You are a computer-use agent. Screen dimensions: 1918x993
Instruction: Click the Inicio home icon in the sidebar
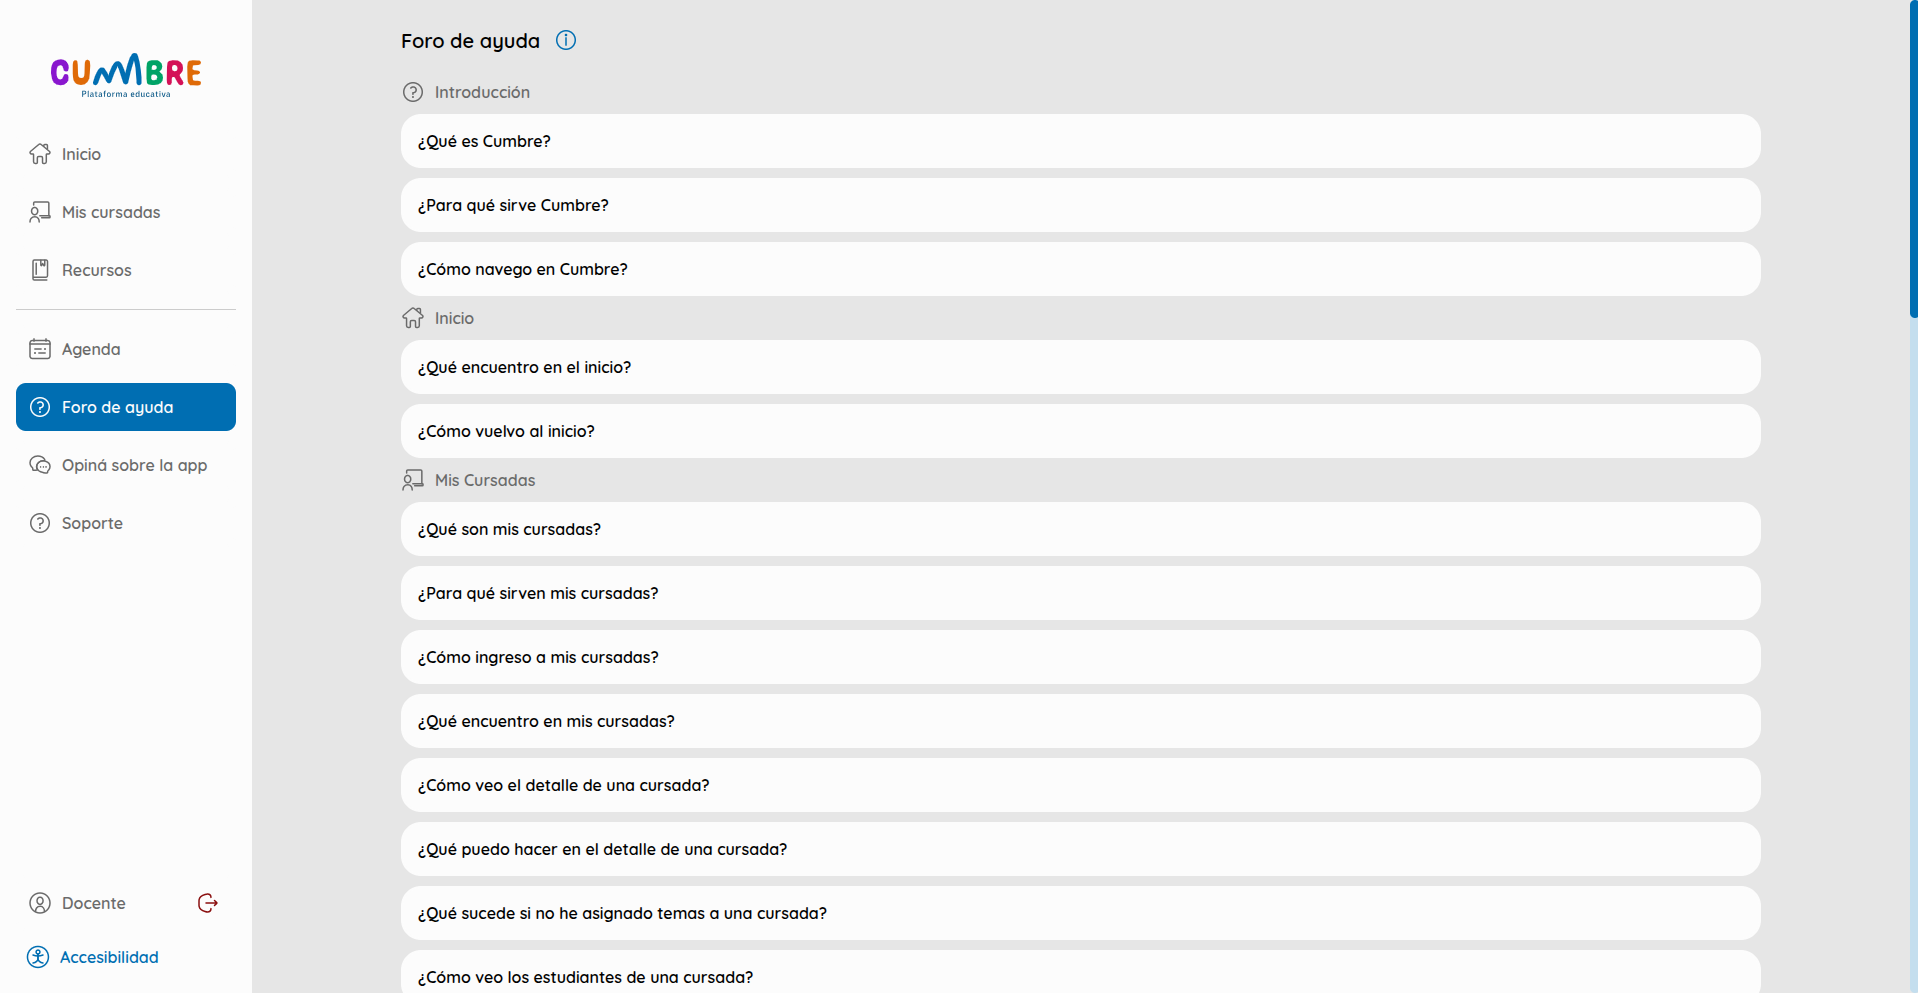pos(40,154)
